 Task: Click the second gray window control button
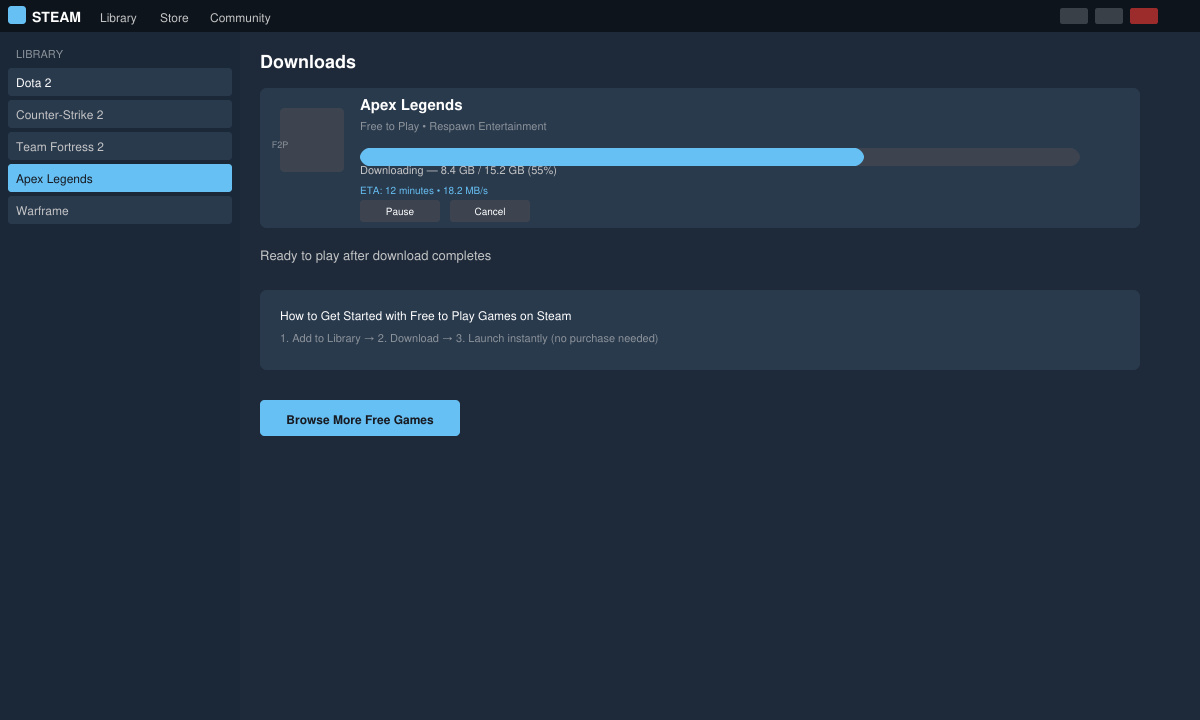1109,16
